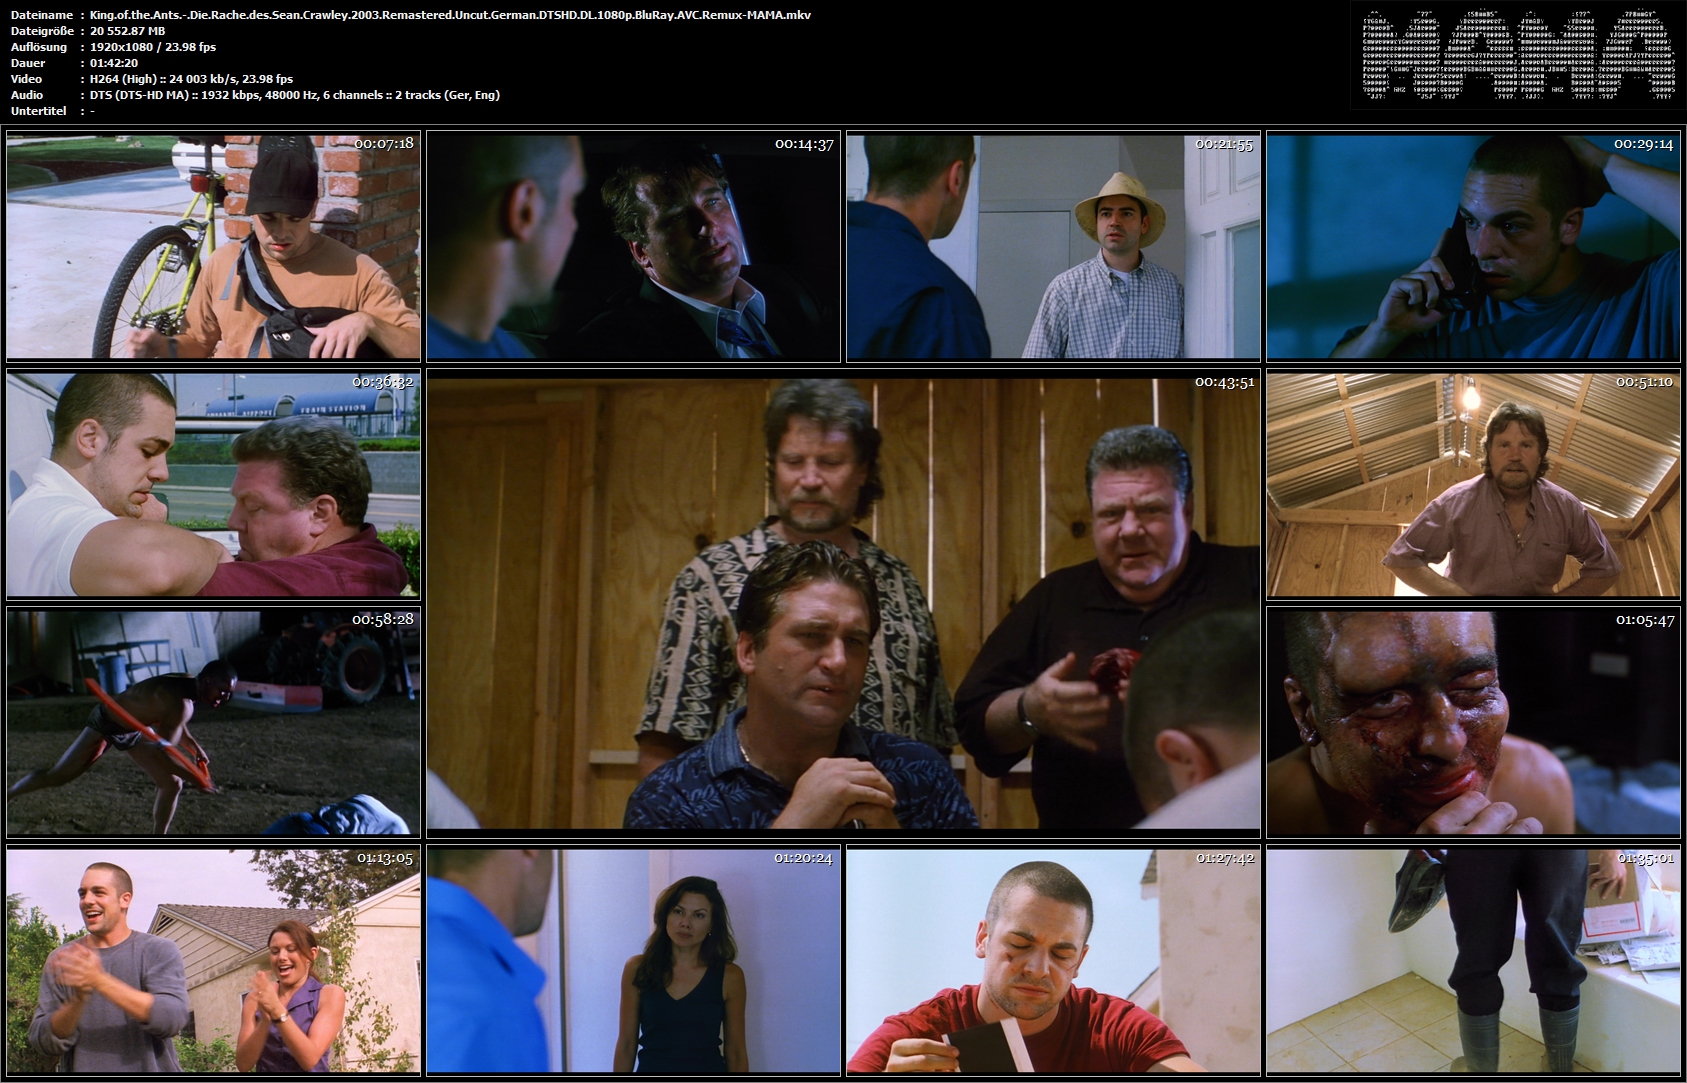Open thumbnail at timestamp 00:58:28
Screen dimensions: 1687x1083
click(213, 723)
